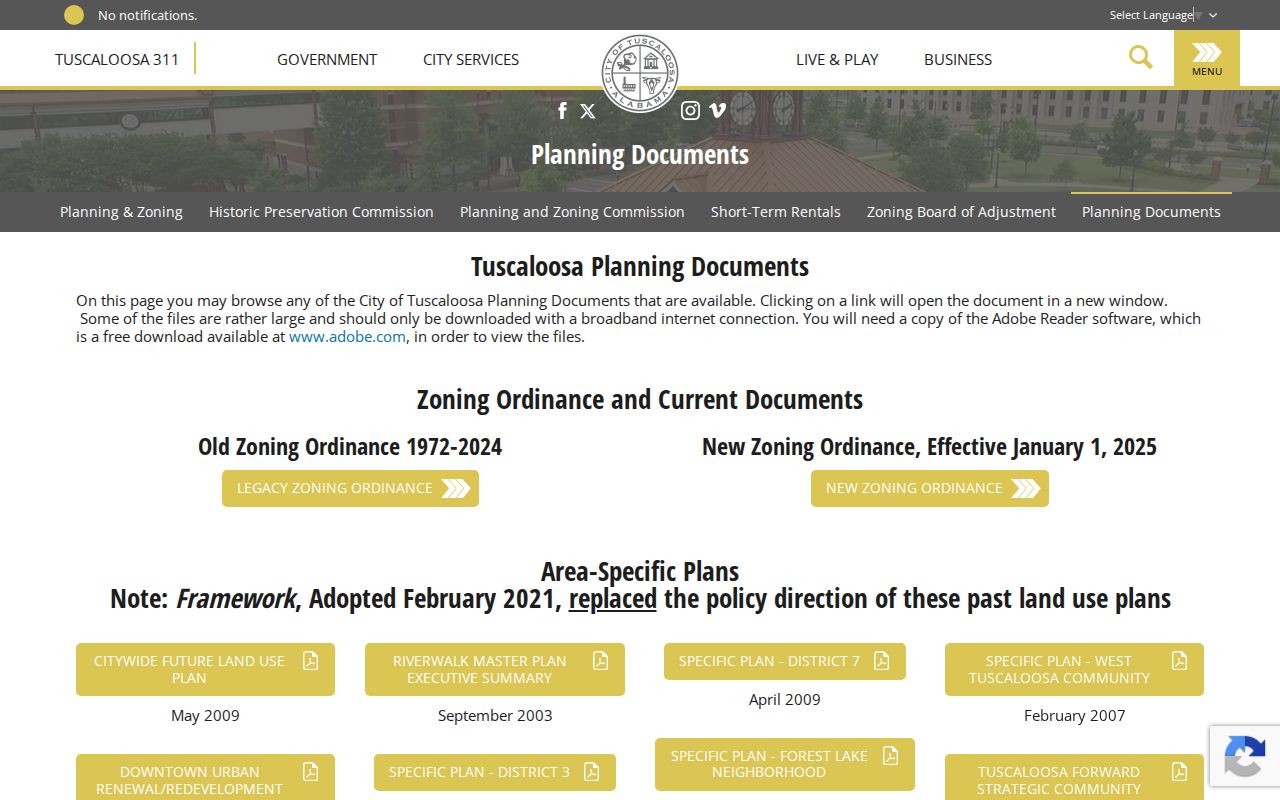Click the PDF icon on Citywide Future Land Use

[310, 661]
